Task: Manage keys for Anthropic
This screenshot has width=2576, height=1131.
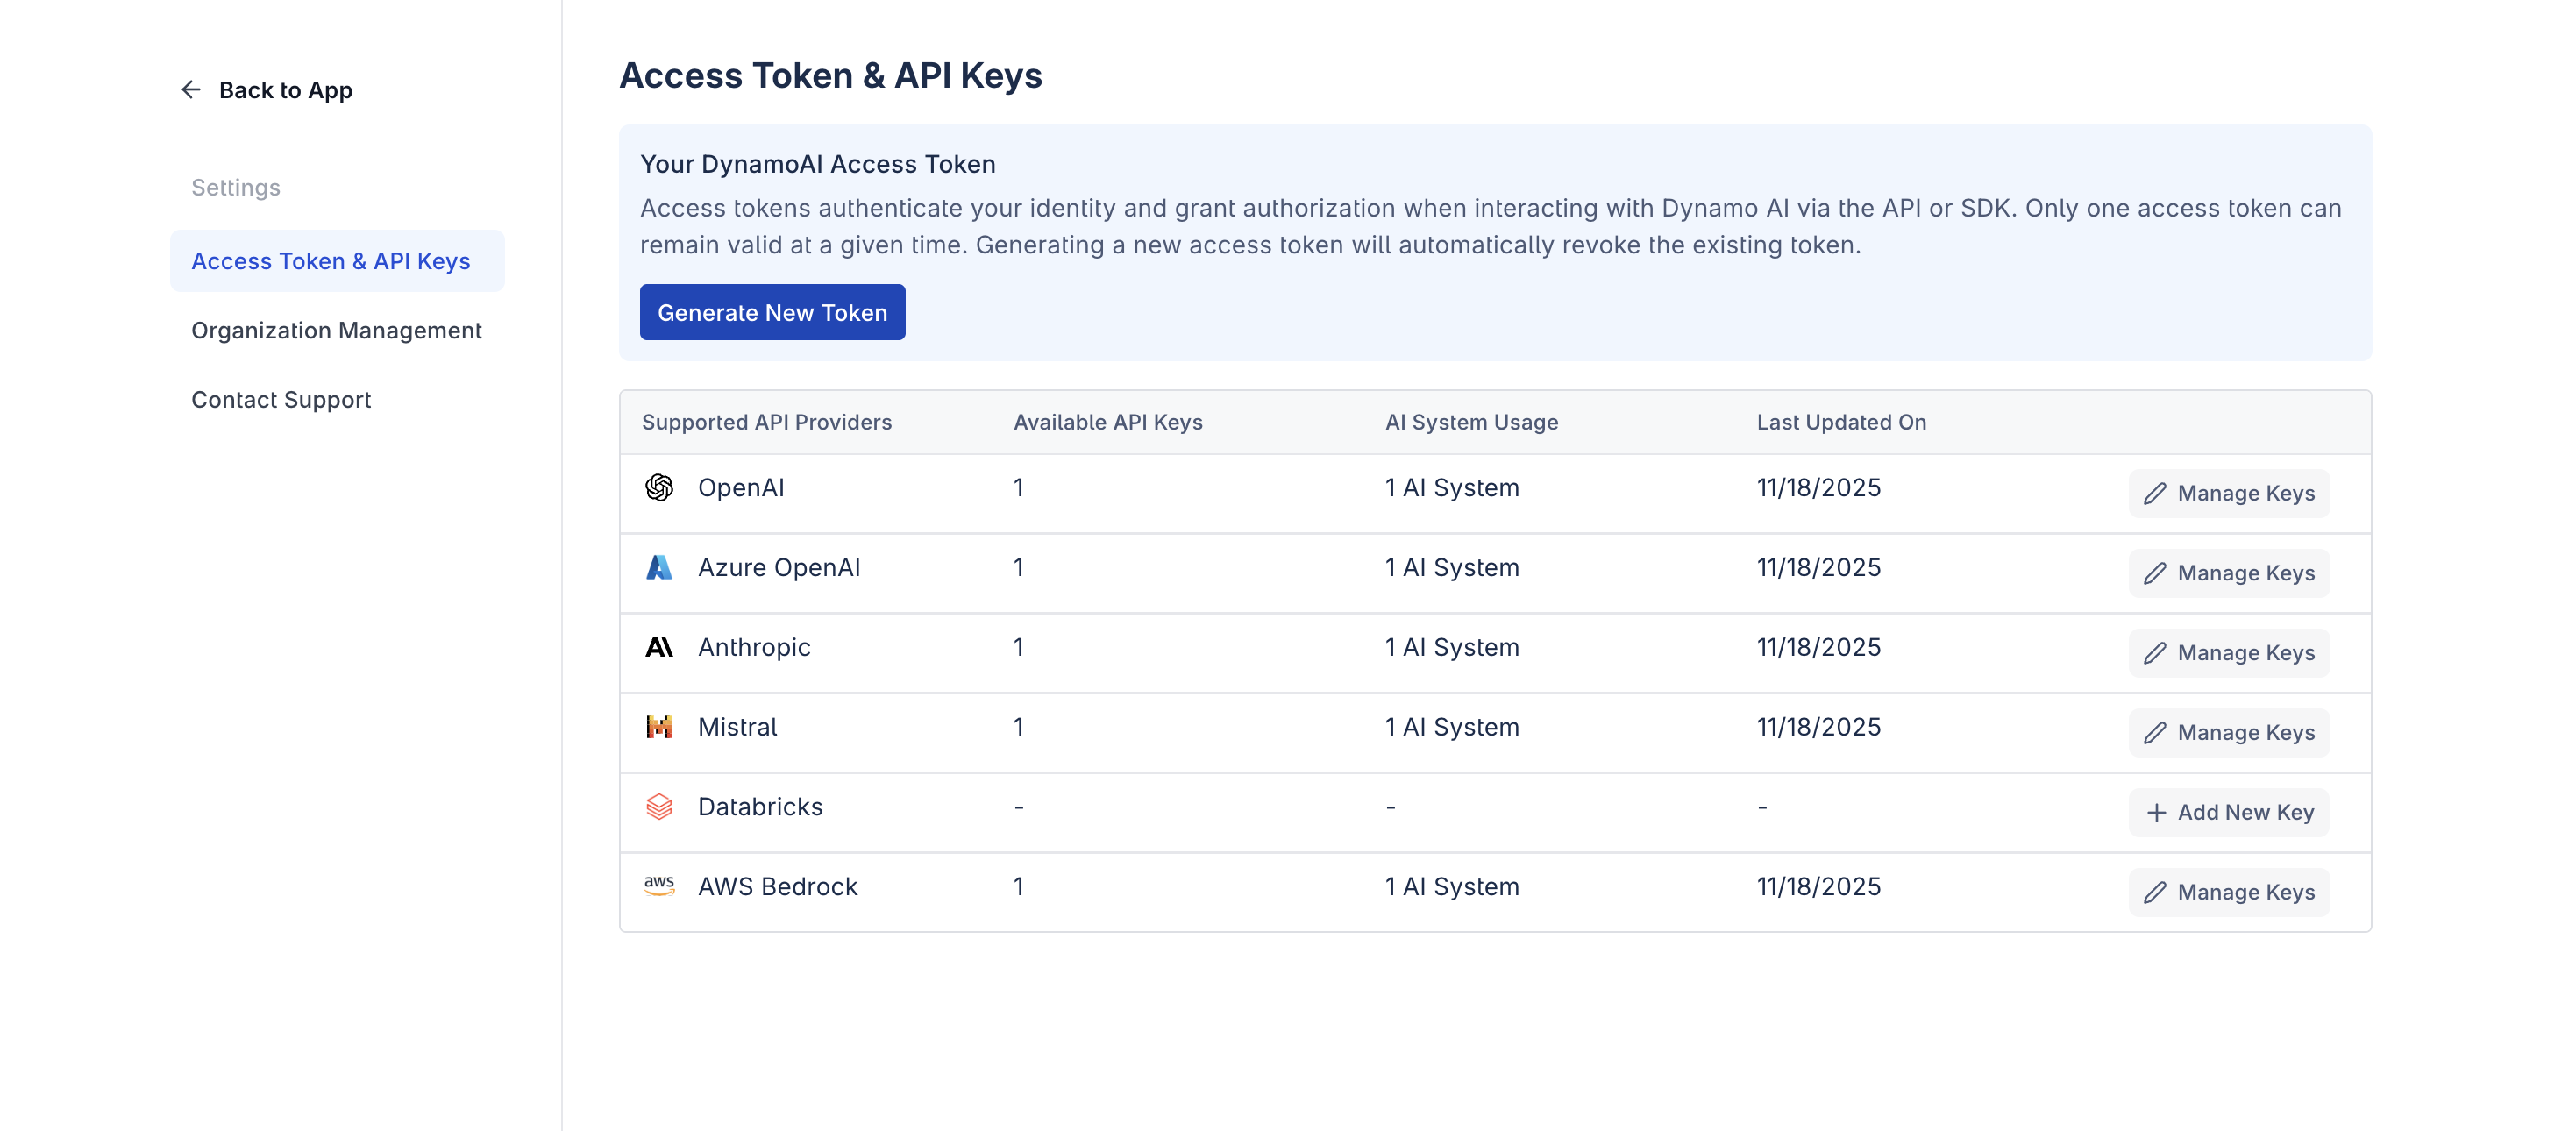Action: 2228,653
